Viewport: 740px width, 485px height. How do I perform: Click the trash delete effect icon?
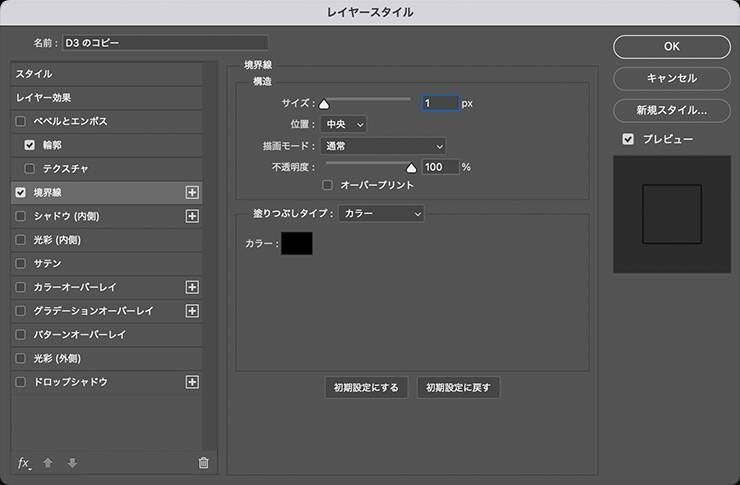tap(204, 463)
